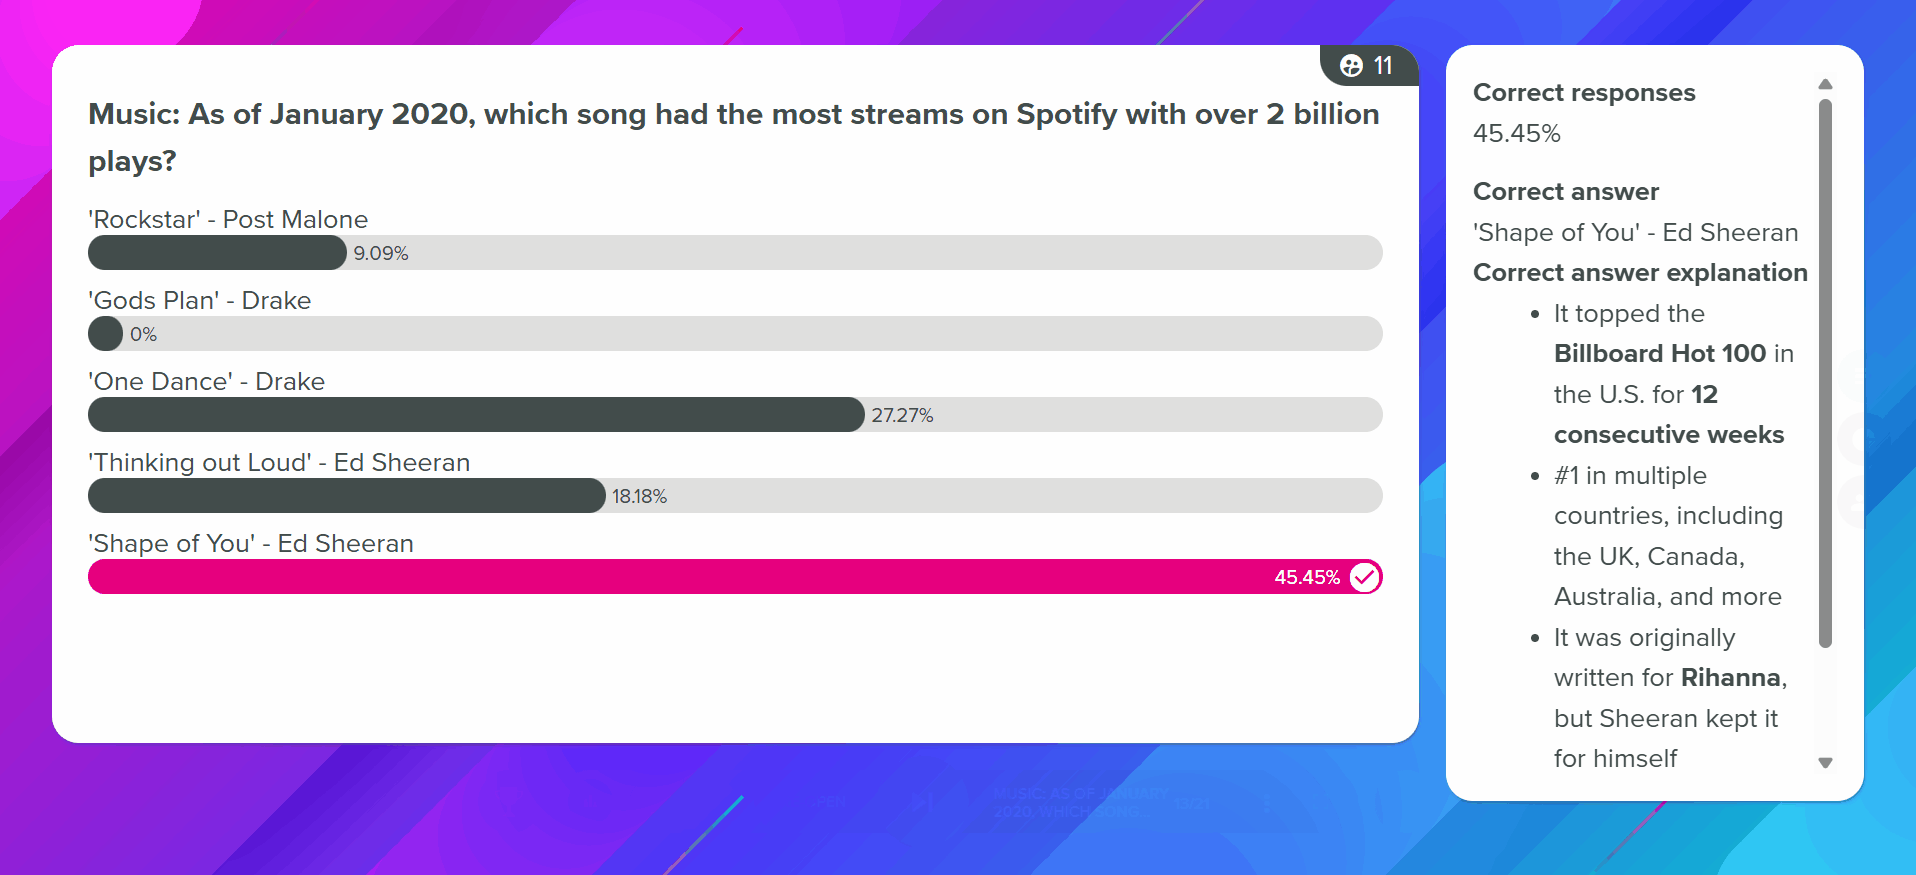Open the faint three-dot menu in the bottom toolbar
The height and width of the screenshot is (875, 1916).
[x=1267, y=803]
